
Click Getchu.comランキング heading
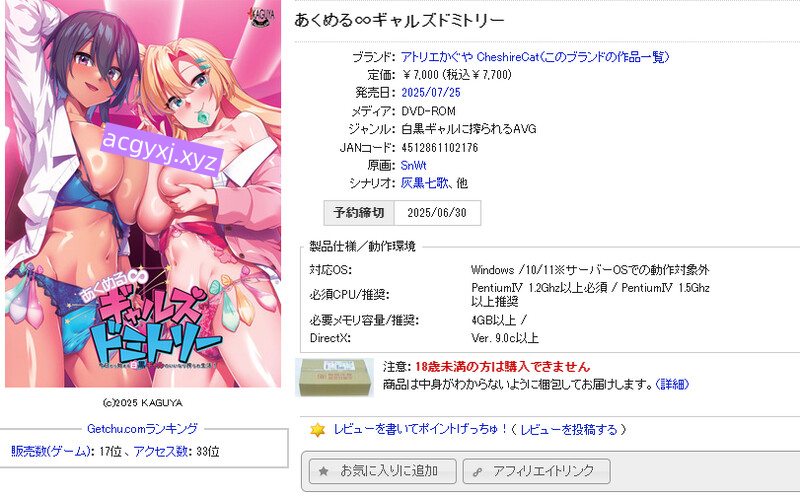coord(142,429)
